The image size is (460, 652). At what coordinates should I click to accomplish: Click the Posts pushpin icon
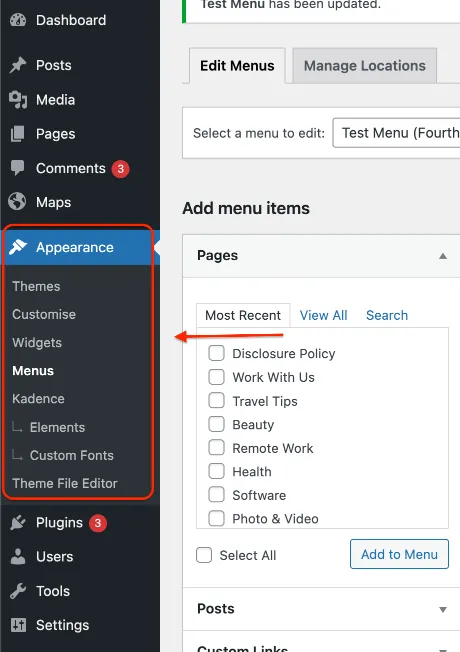click(18, 65)
